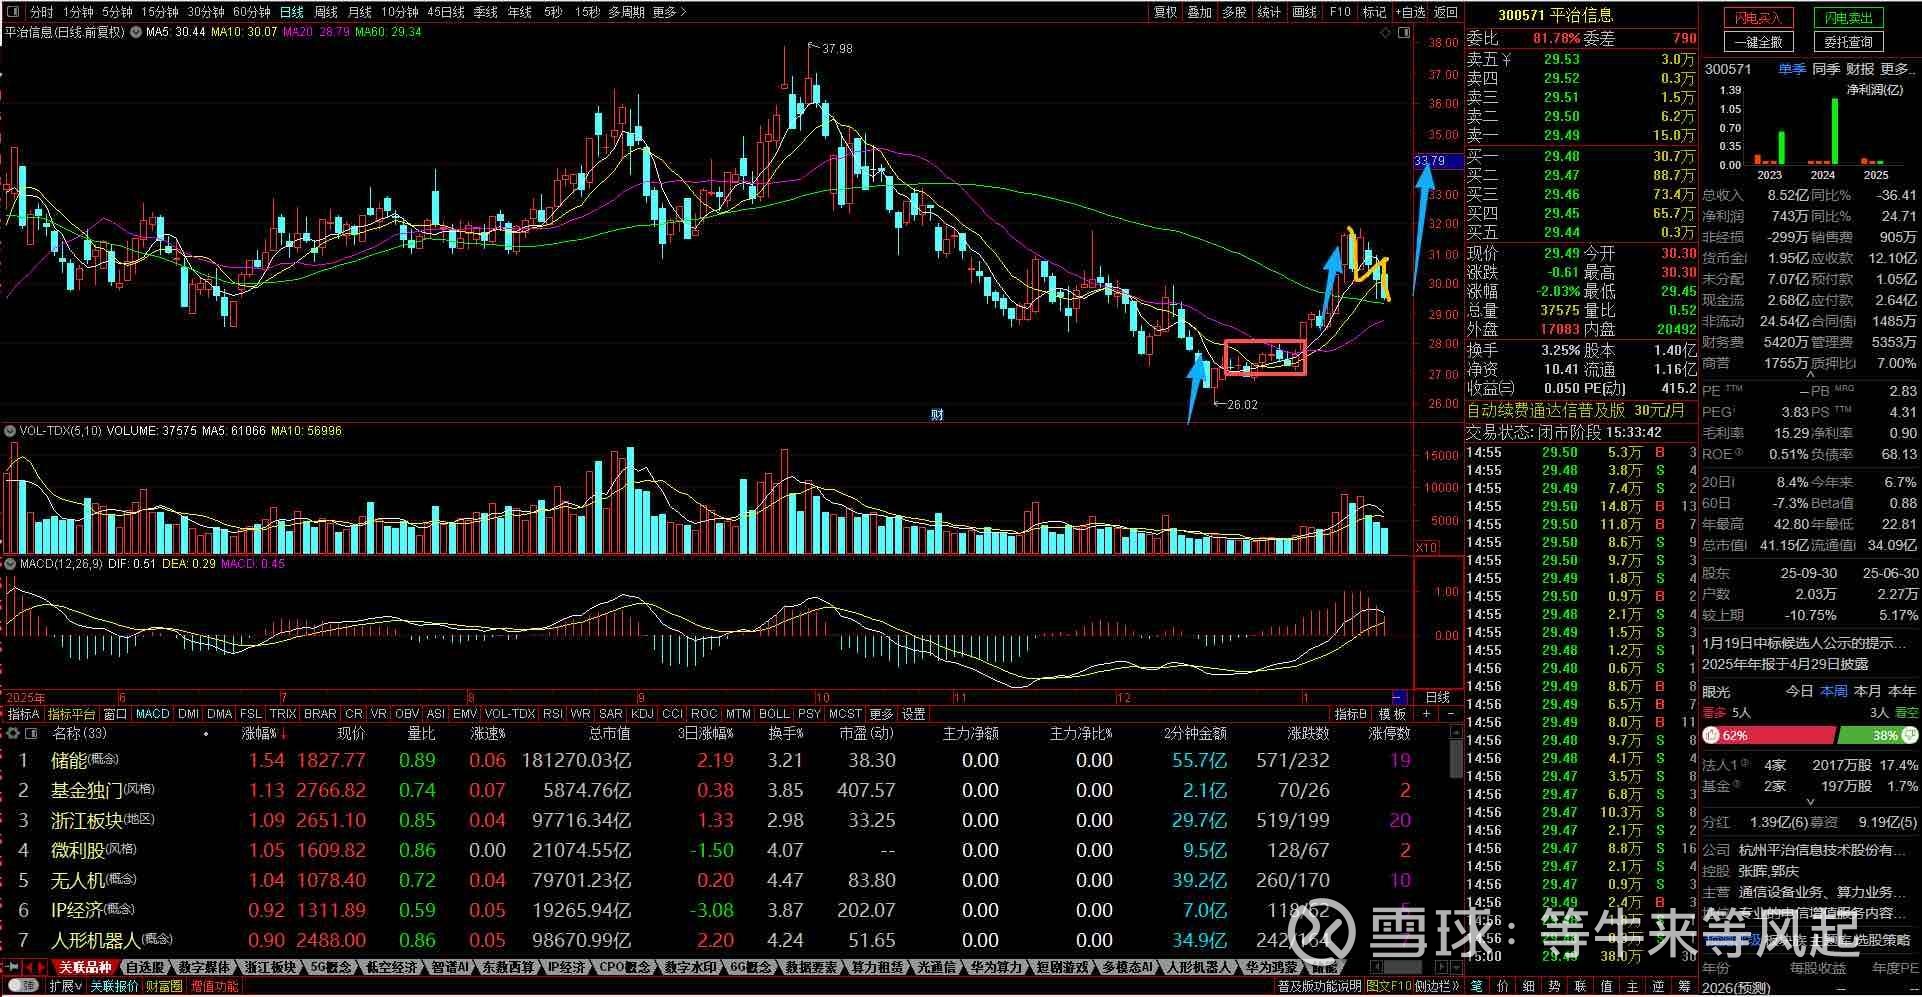Screen dimensions: 1922x997
Task: Select the 60分钟 period
Action: pos(252,12)
